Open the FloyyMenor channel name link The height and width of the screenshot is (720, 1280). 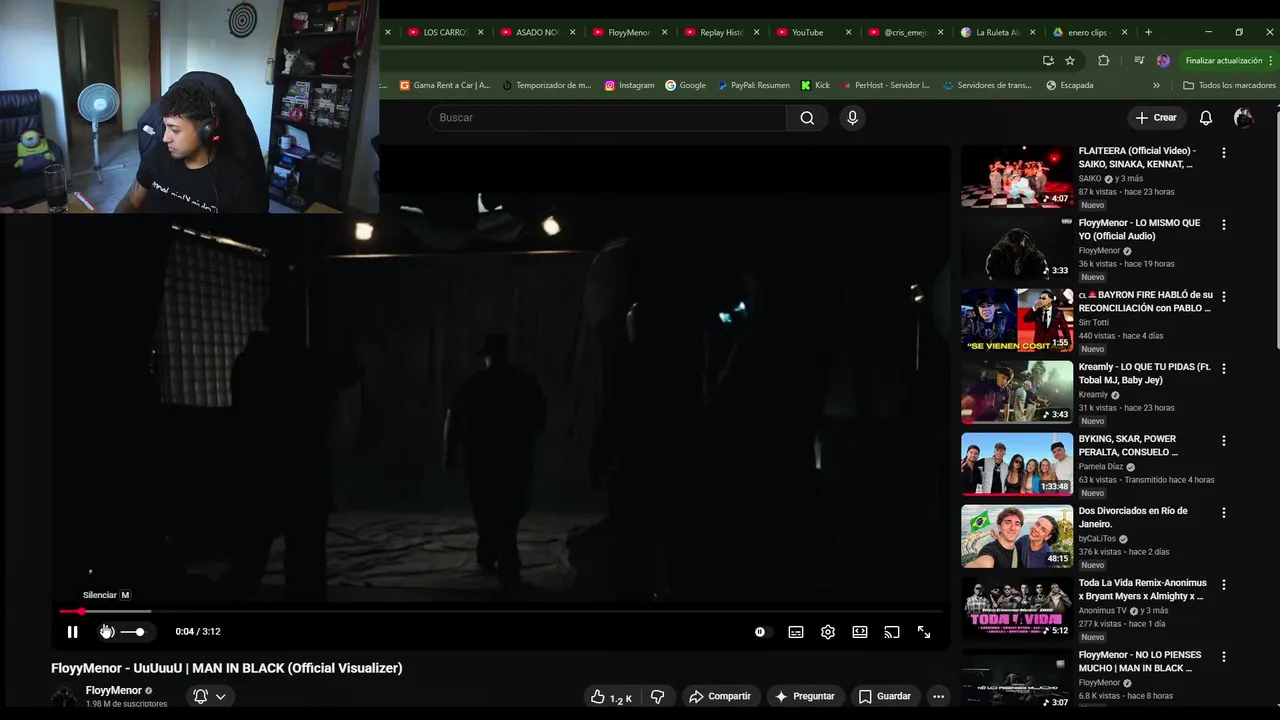click(114, 690)
